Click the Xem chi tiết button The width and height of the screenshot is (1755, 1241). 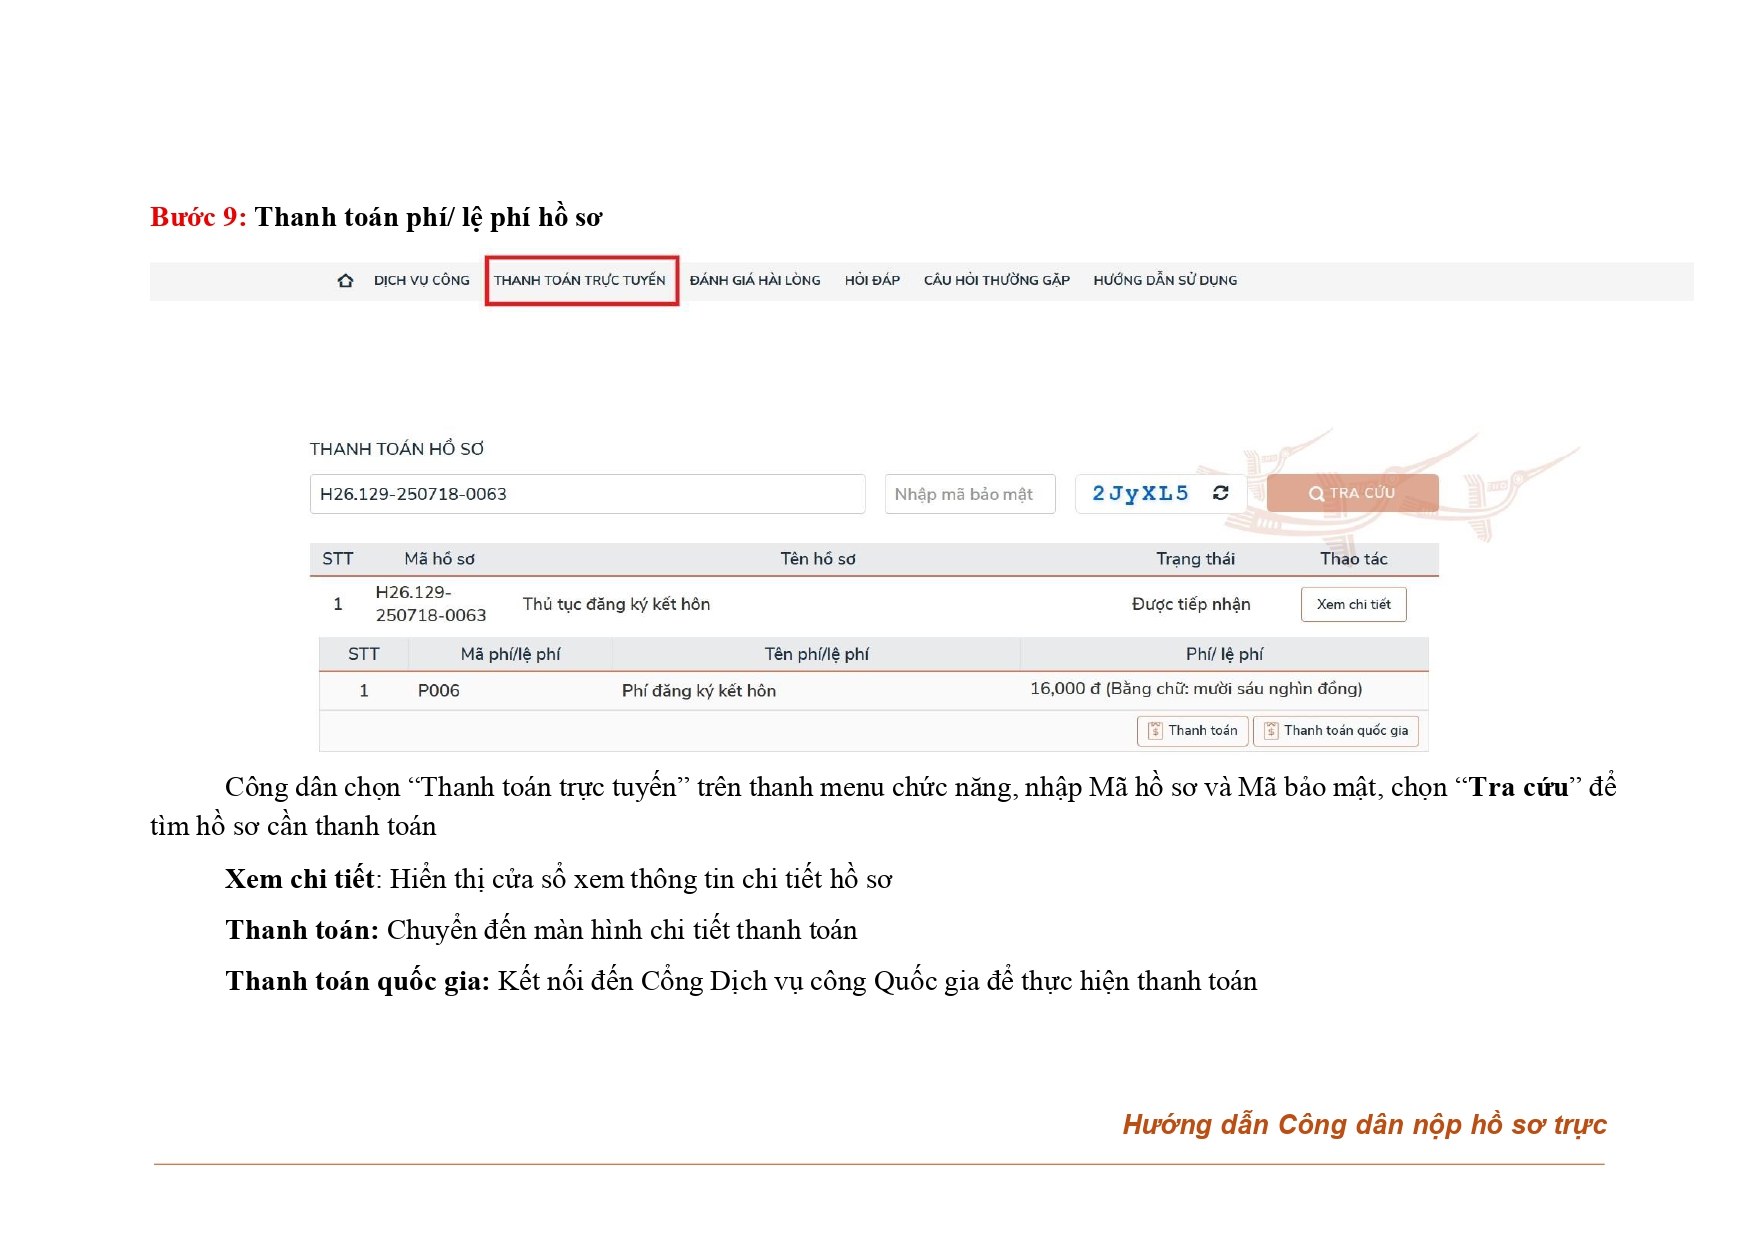tap(1353, 605)
